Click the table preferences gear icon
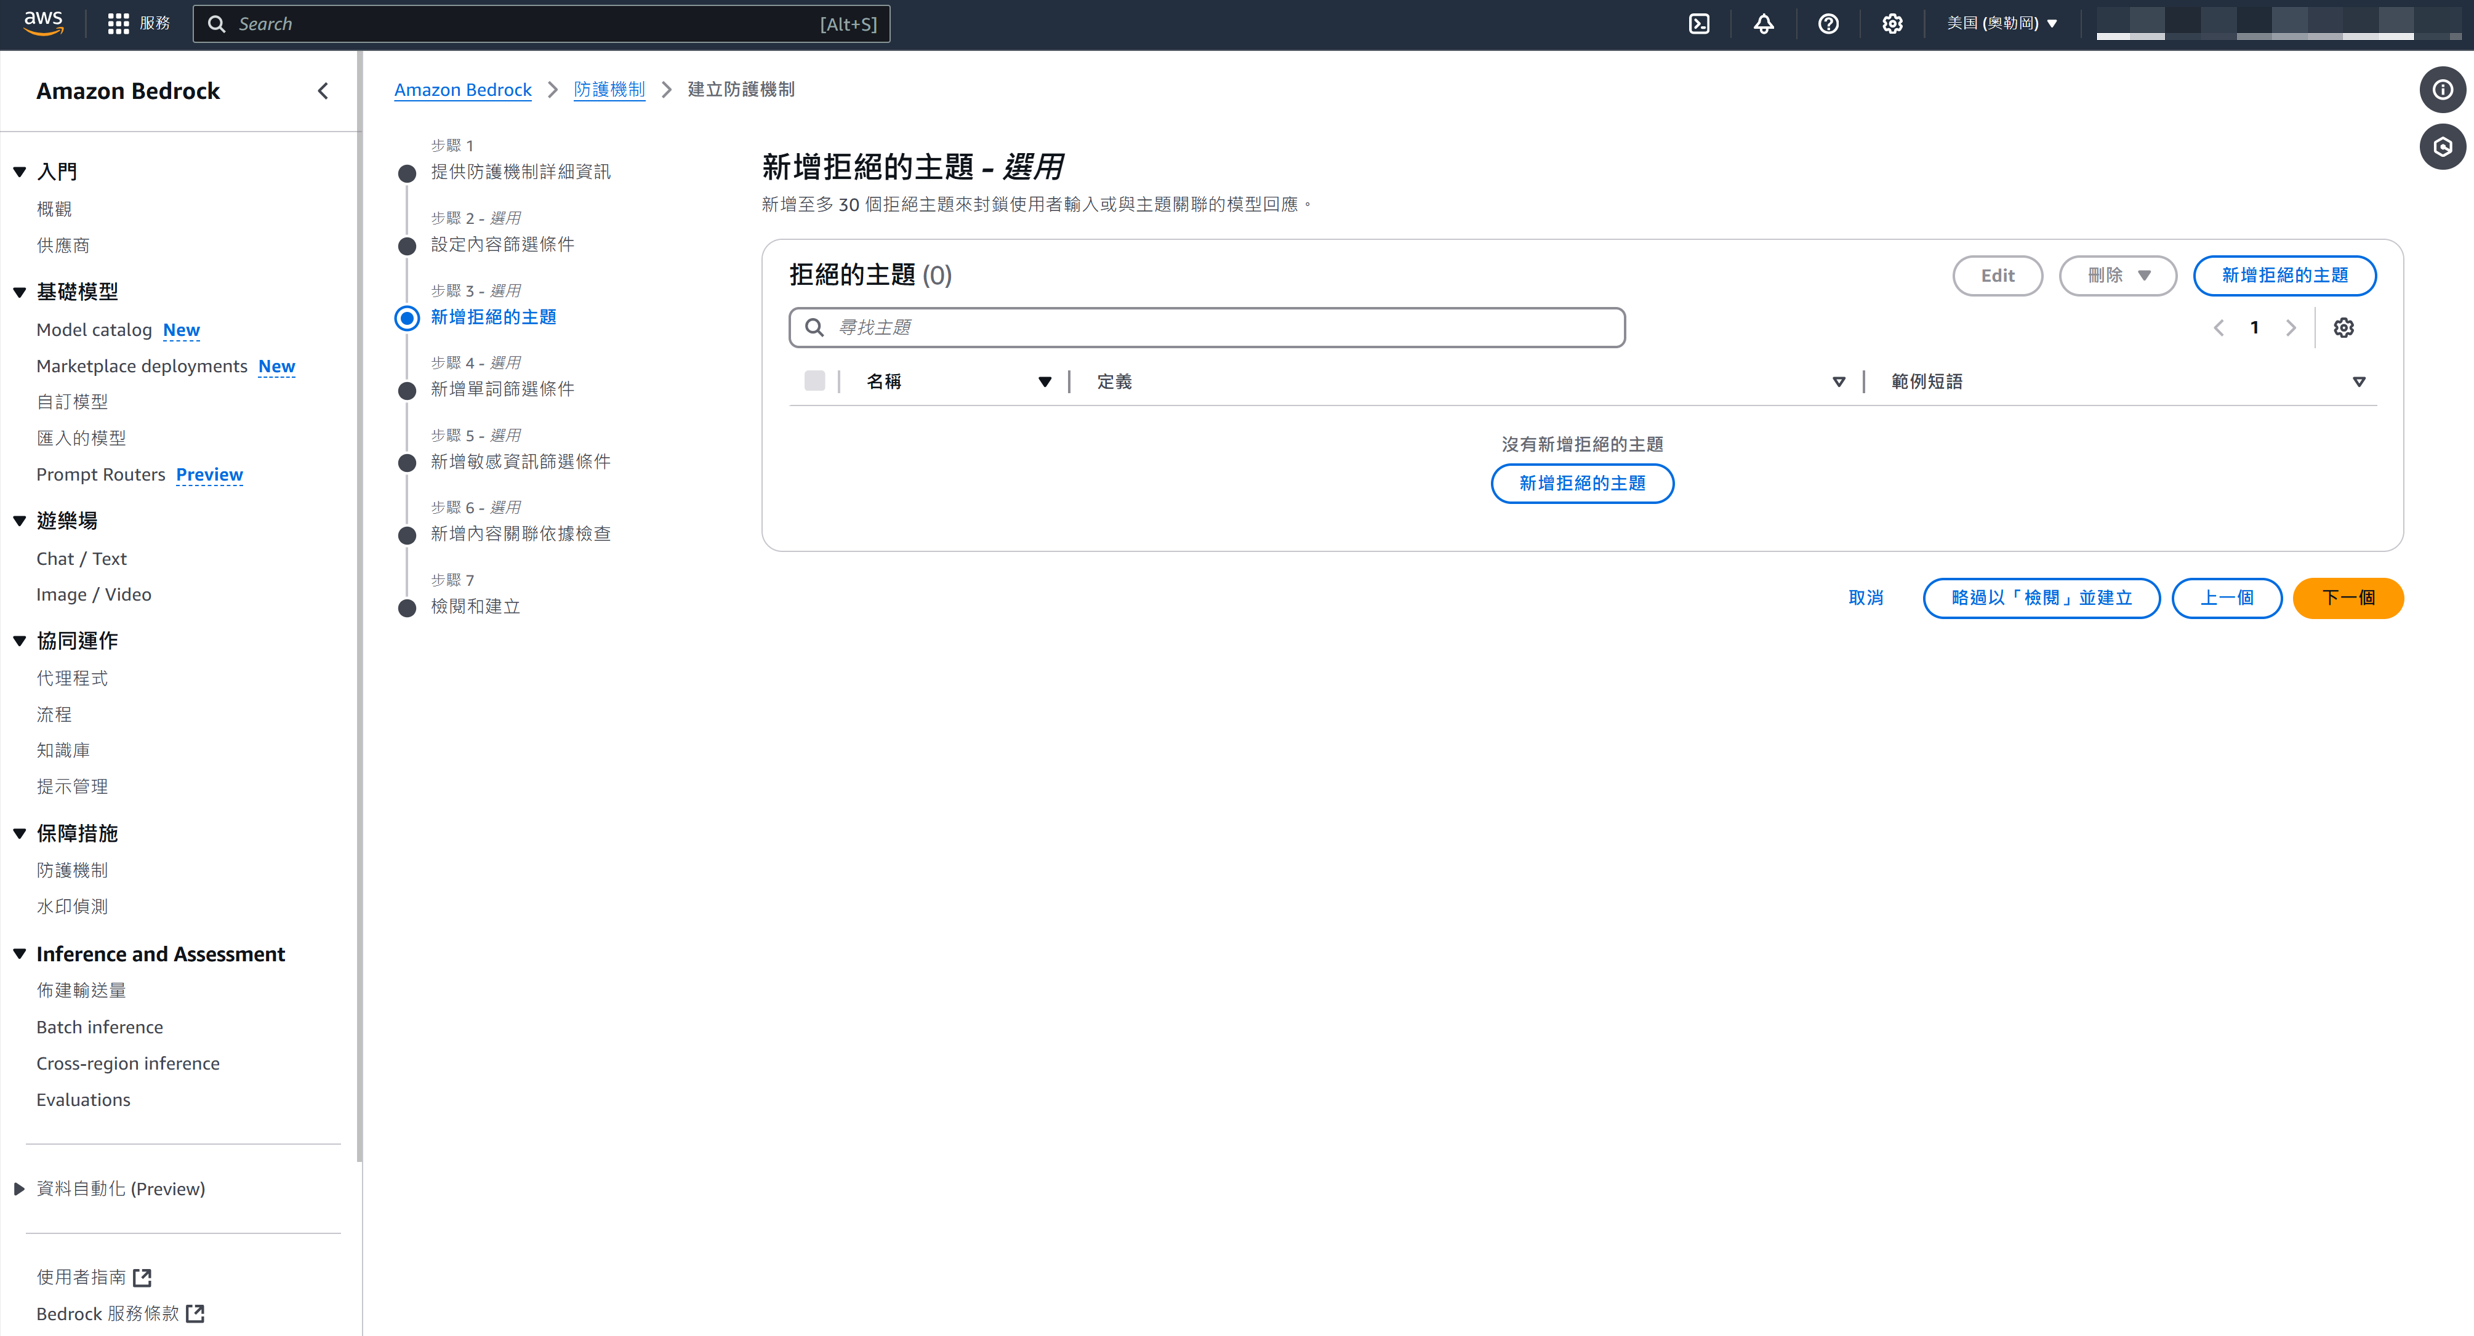The width and height of the screenshot is (2474, 1336). coord(2343,328)
